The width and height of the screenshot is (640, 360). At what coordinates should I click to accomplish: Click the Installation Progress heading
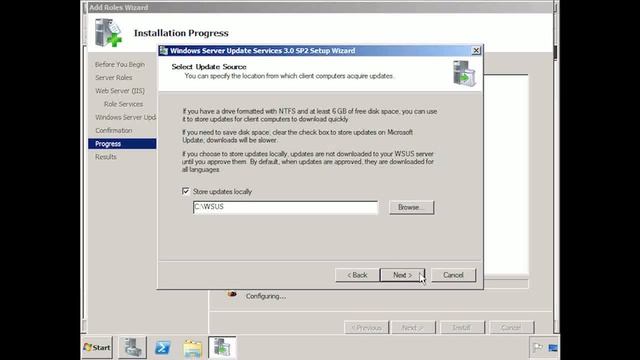point(181,33)
